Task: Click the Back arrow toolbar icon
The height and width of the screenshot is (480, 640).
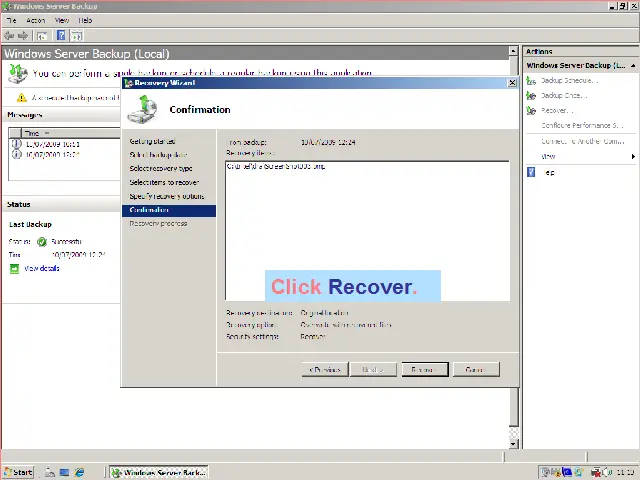Action: click(9, 35)
